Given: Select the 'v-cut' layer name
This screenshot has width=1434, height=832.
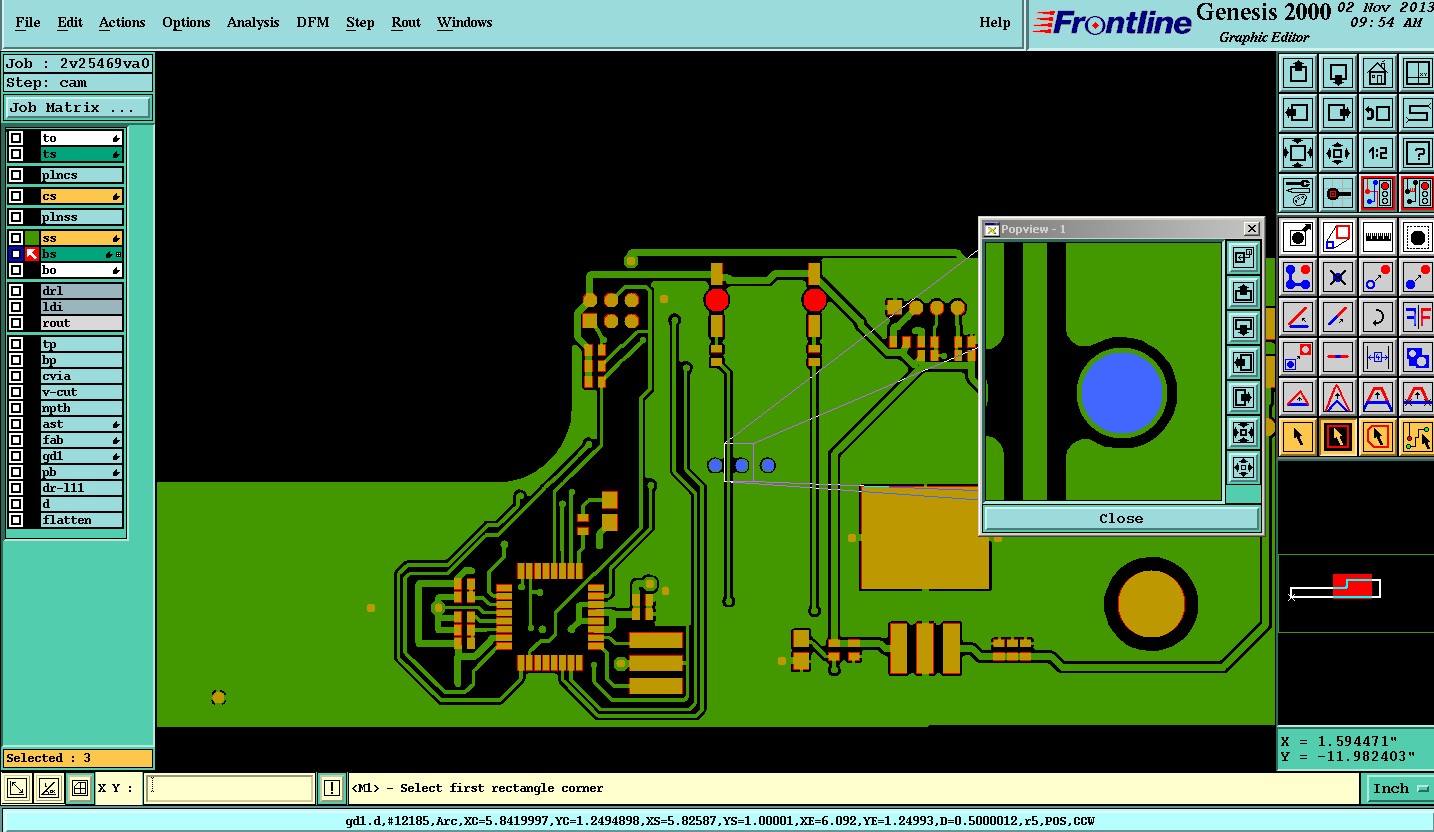Looking at the screenshot, I should [81, 392].
